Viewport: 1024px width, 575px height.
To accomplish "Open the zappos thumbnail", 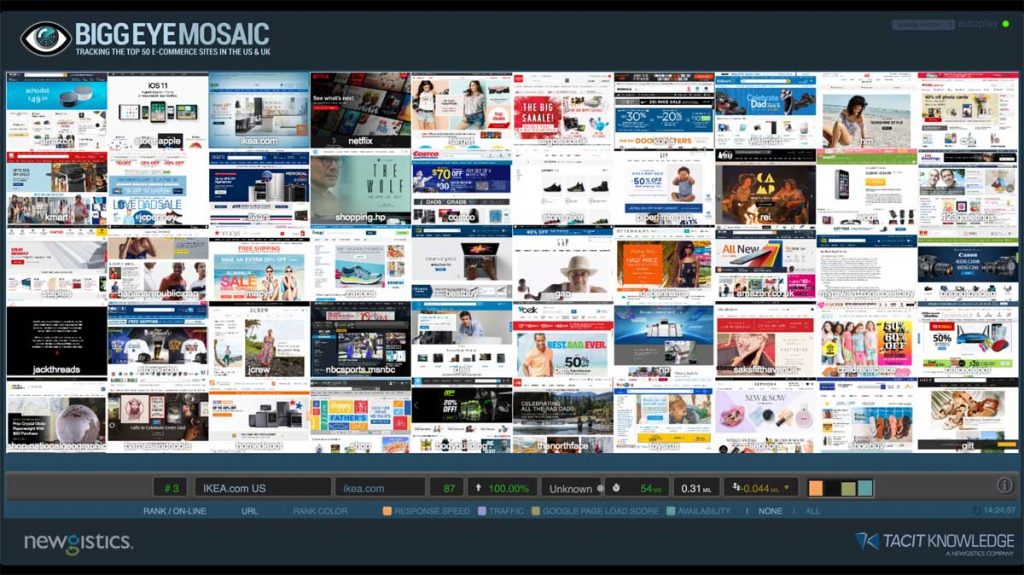I will pos(360,263).
